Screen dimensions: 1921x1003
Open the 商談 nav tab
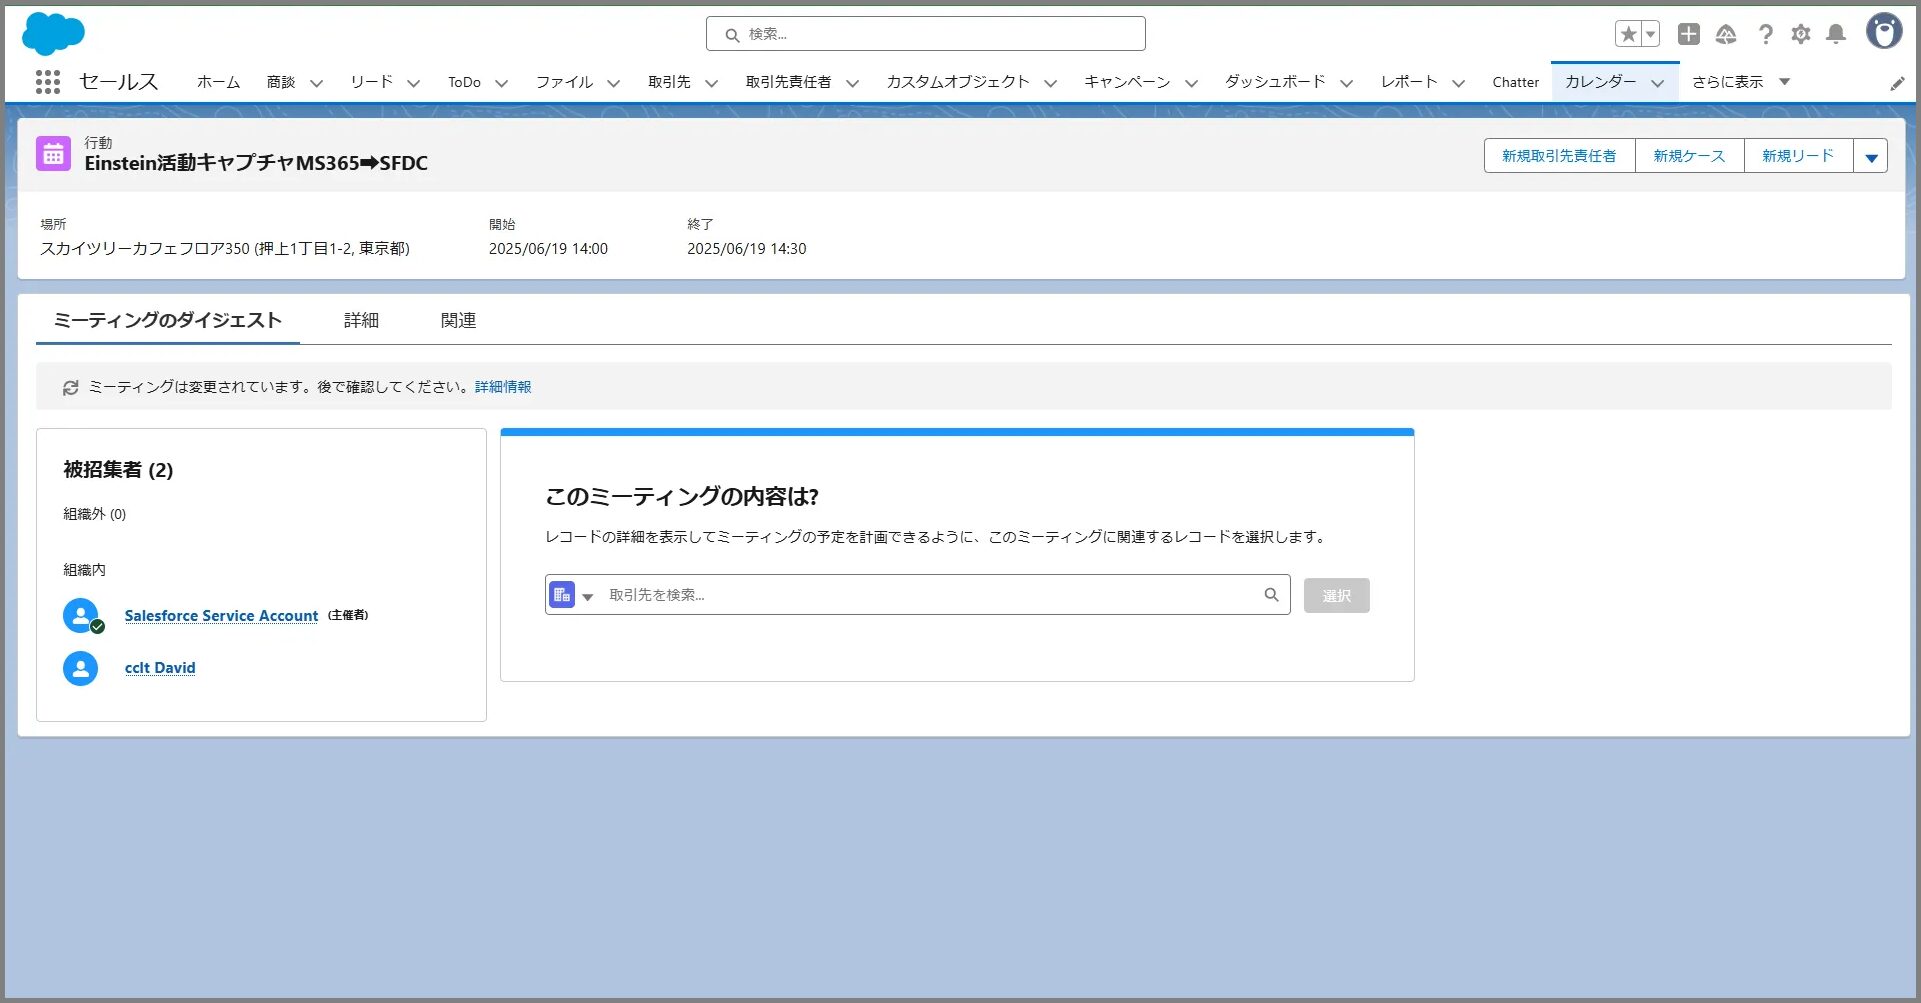(x=281, y=82)
